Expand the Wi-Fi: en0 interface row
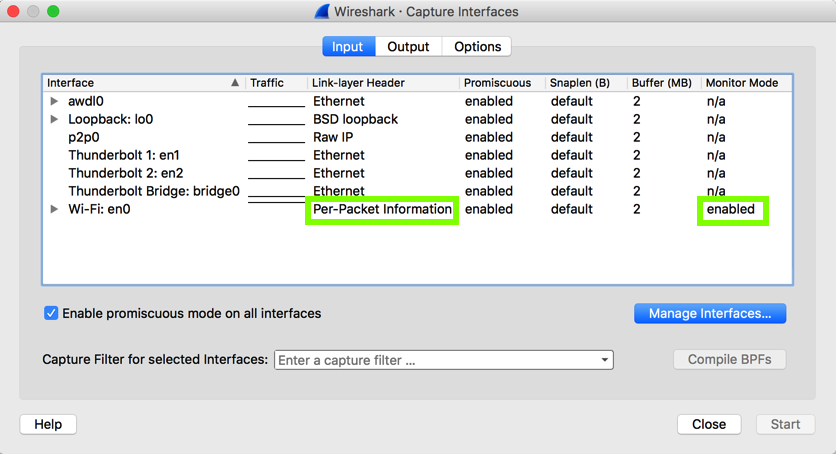 (x=54, y=209)
